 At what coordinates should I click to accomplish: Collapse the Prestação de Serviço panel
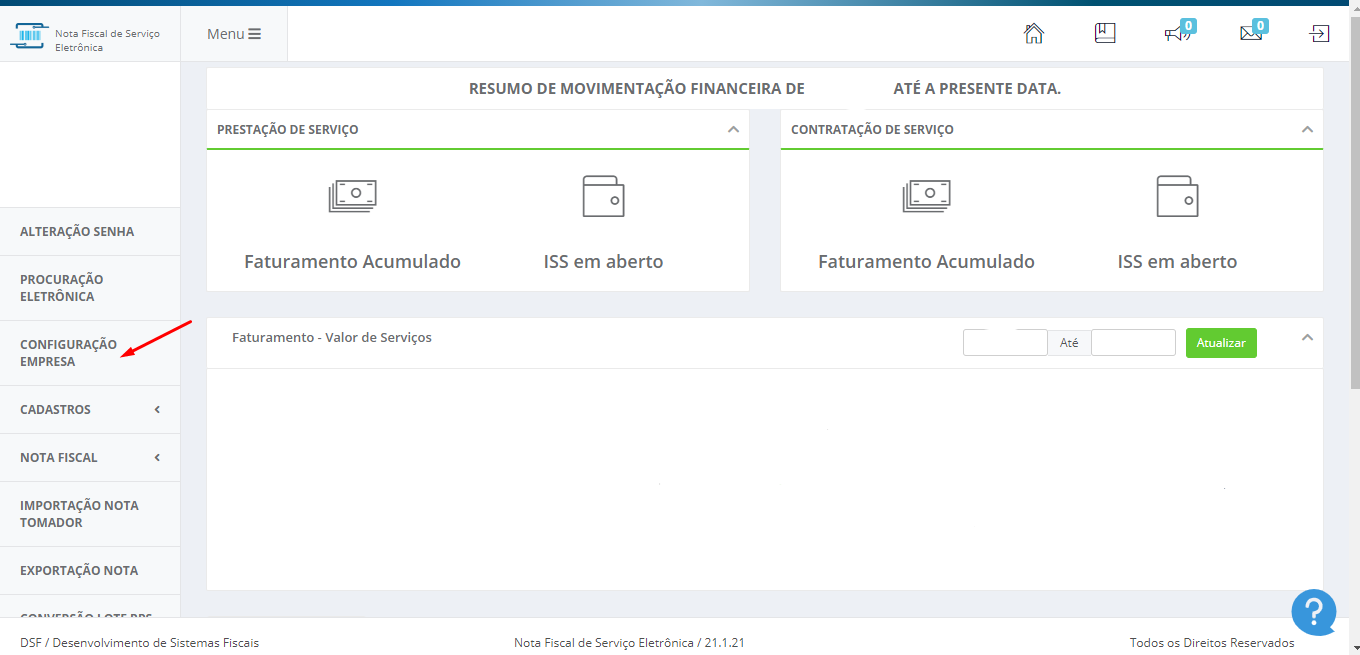(733, 130)
